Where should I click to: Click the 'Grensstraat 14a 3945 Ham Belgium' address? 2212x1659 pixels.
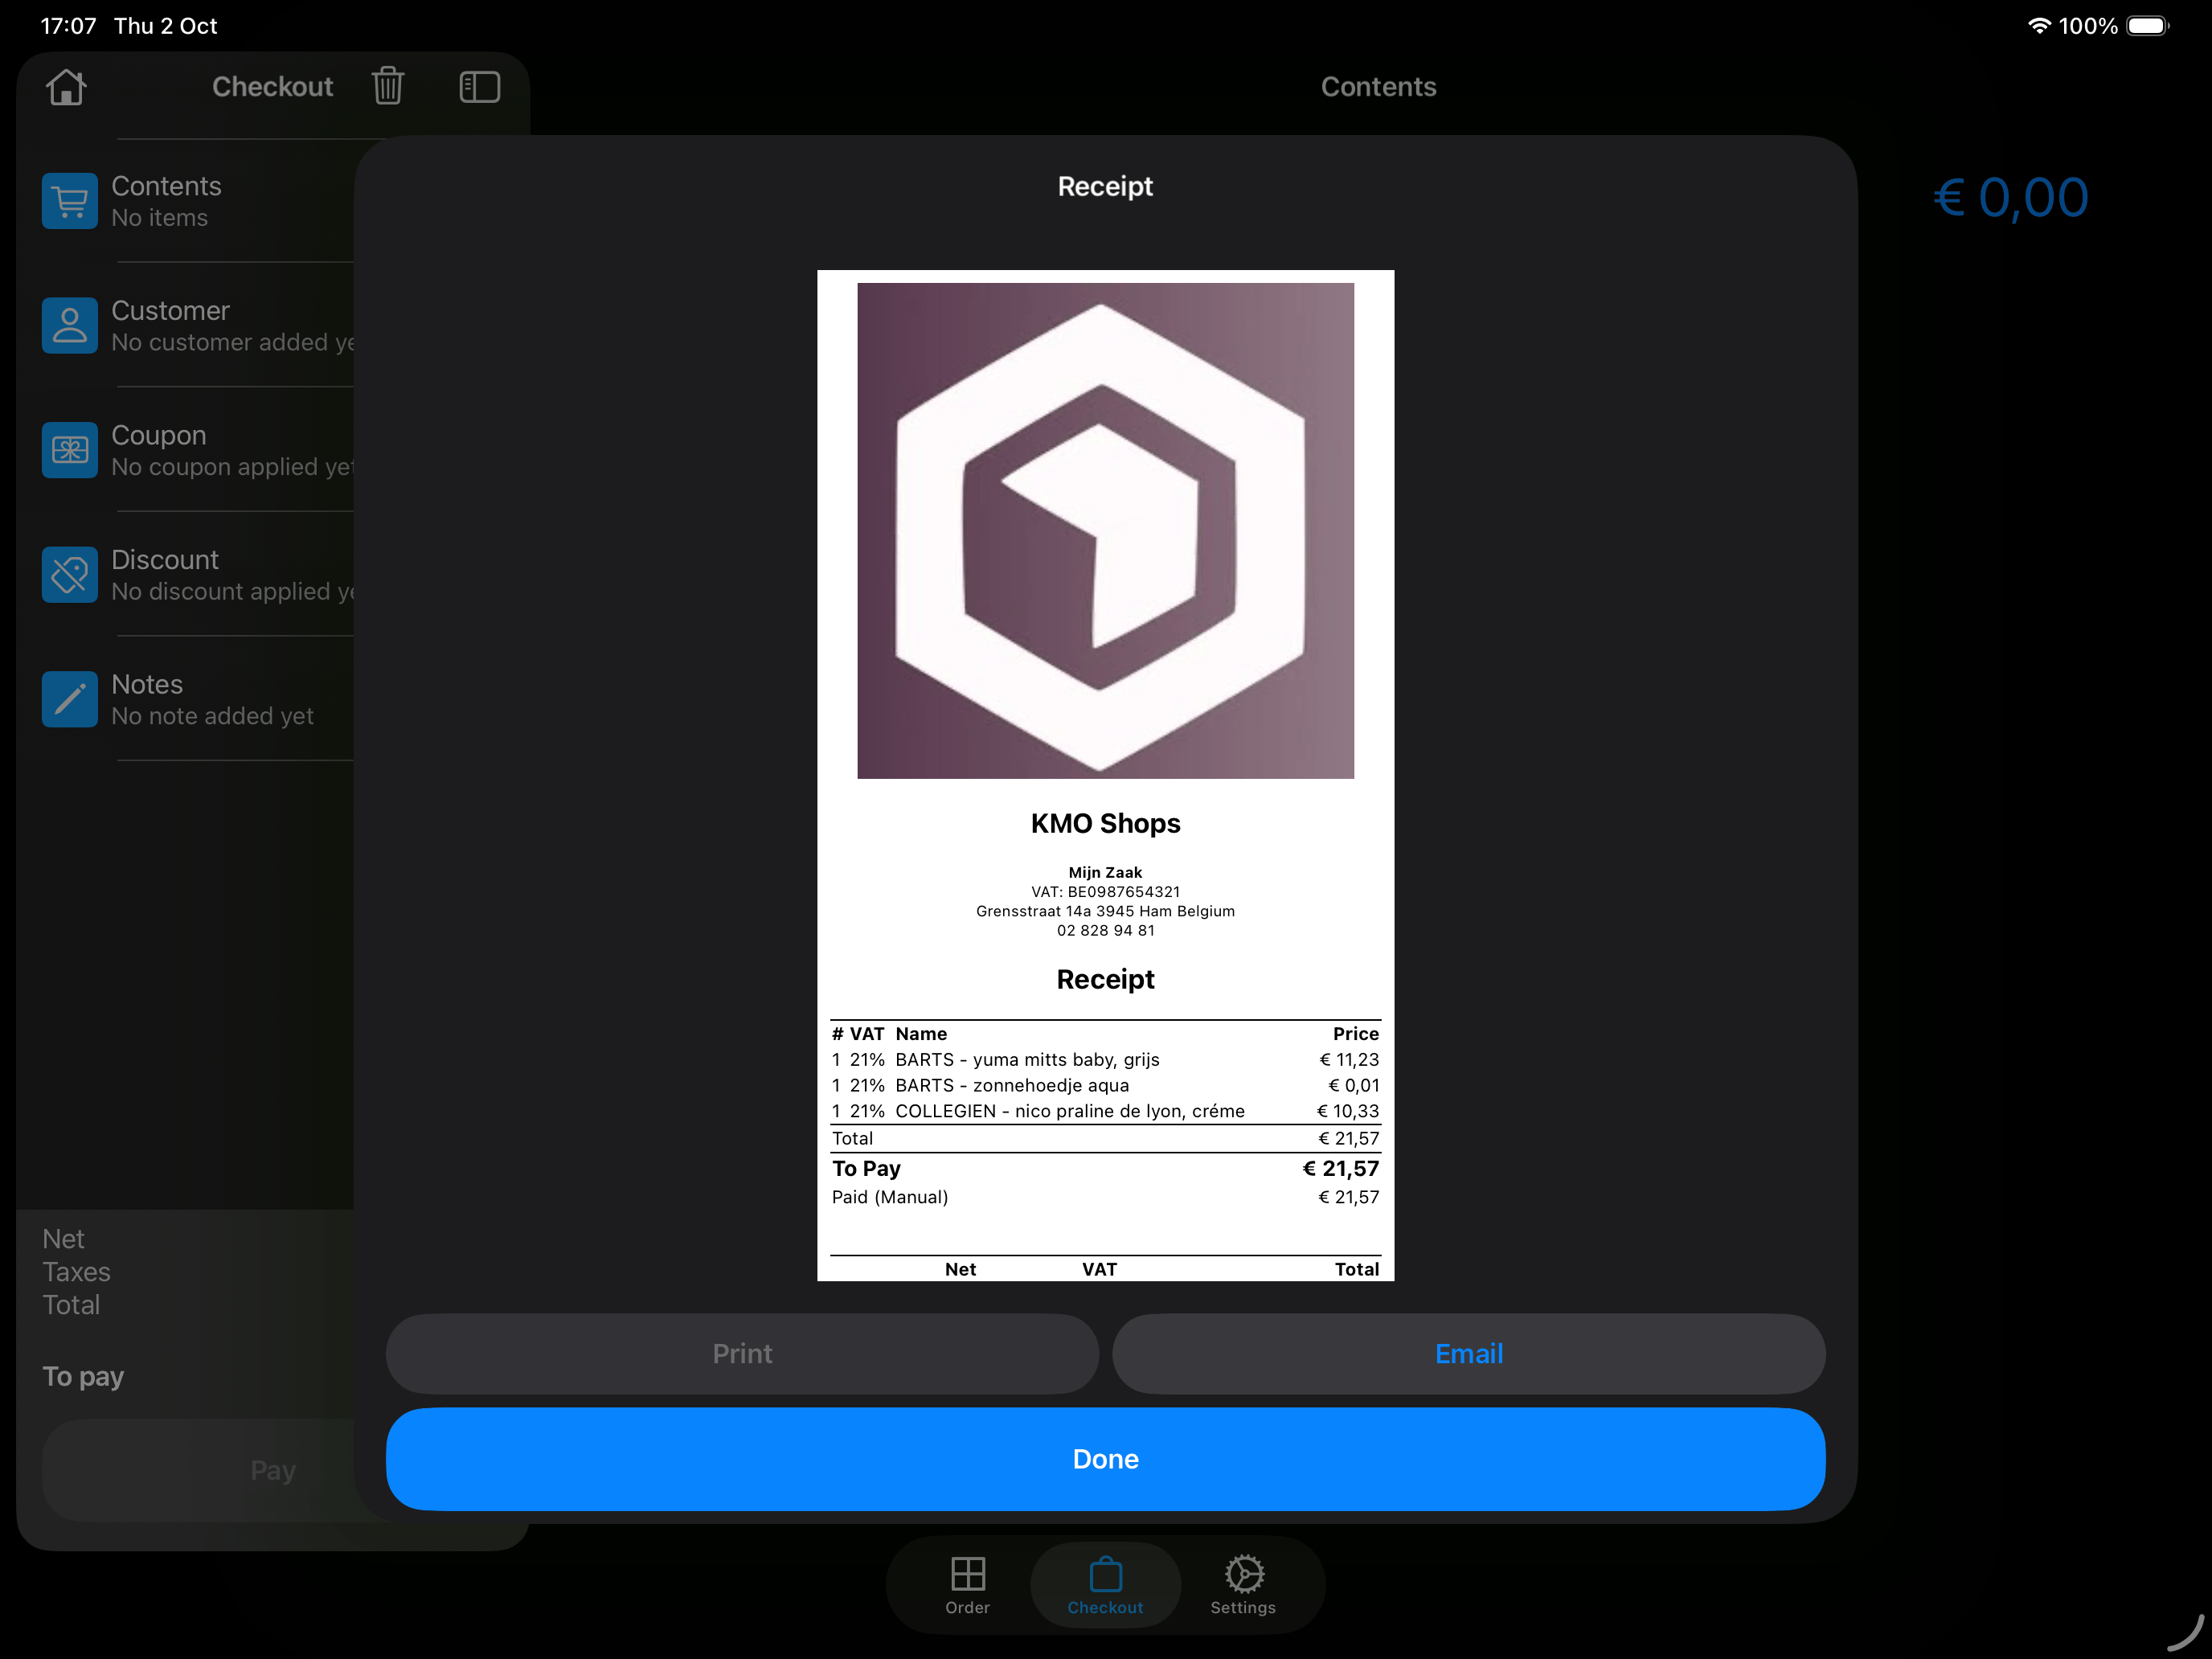(1105, 911)
